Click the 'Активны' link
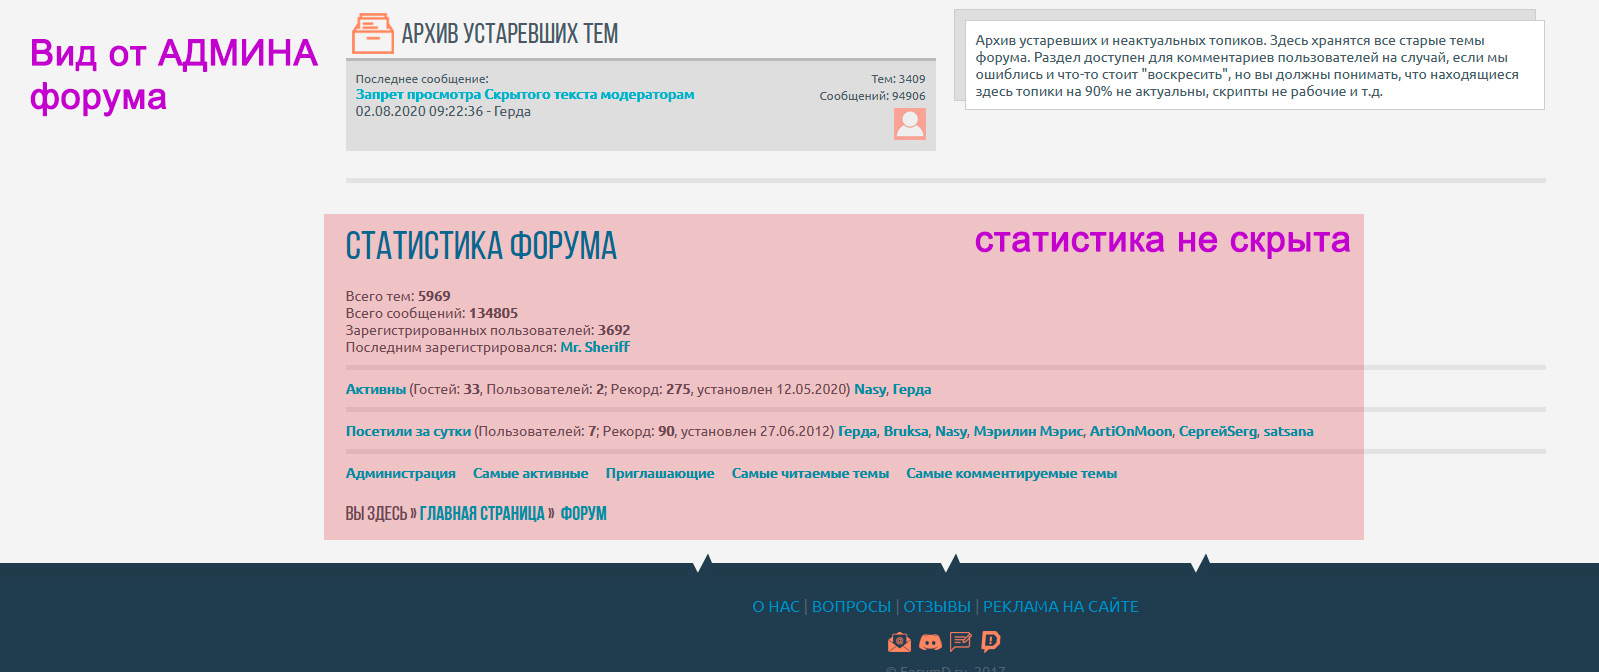 click(x=375, y=389)
